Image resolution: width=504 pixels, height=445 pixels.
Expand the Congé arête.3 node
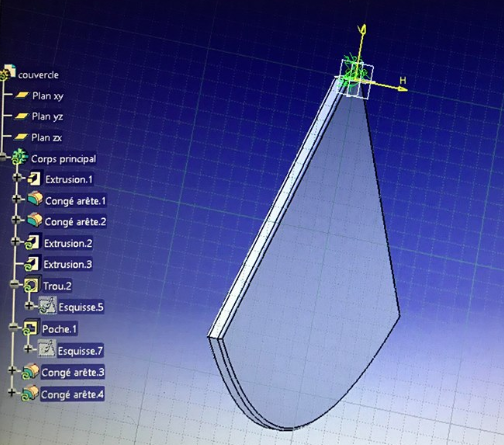12,370
